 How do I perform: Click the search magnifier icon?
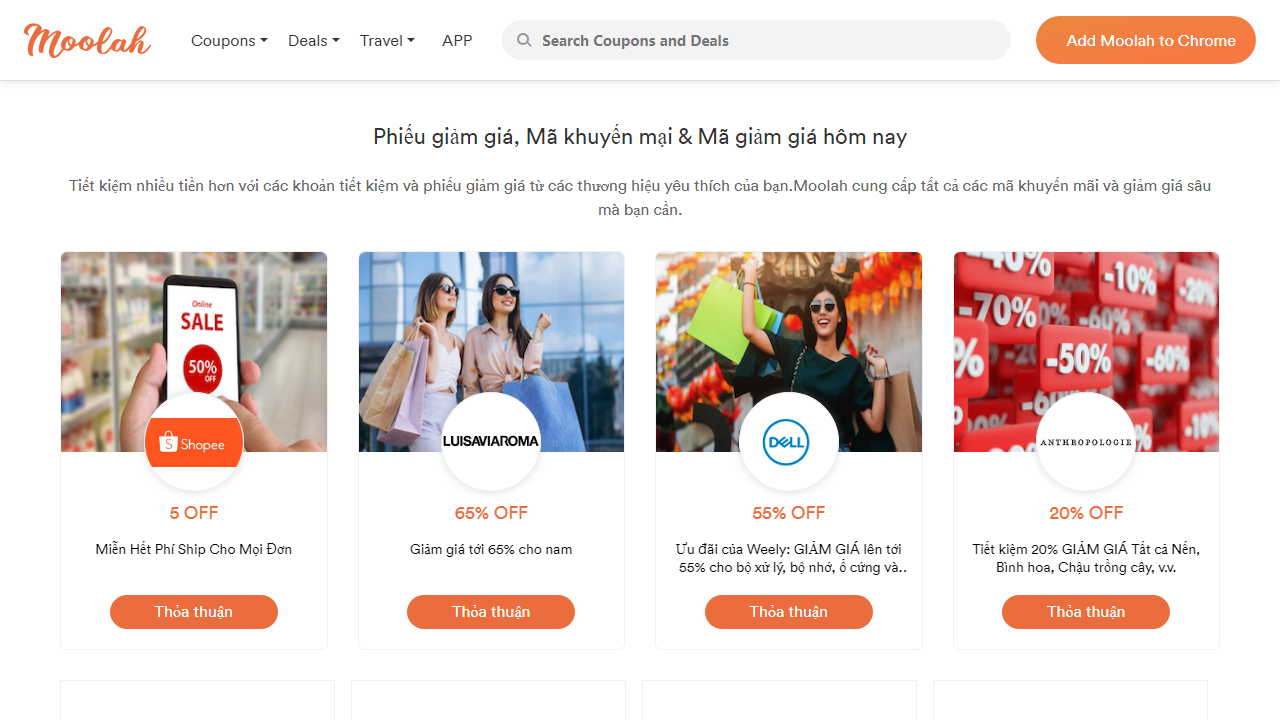(x=524, y=40)
